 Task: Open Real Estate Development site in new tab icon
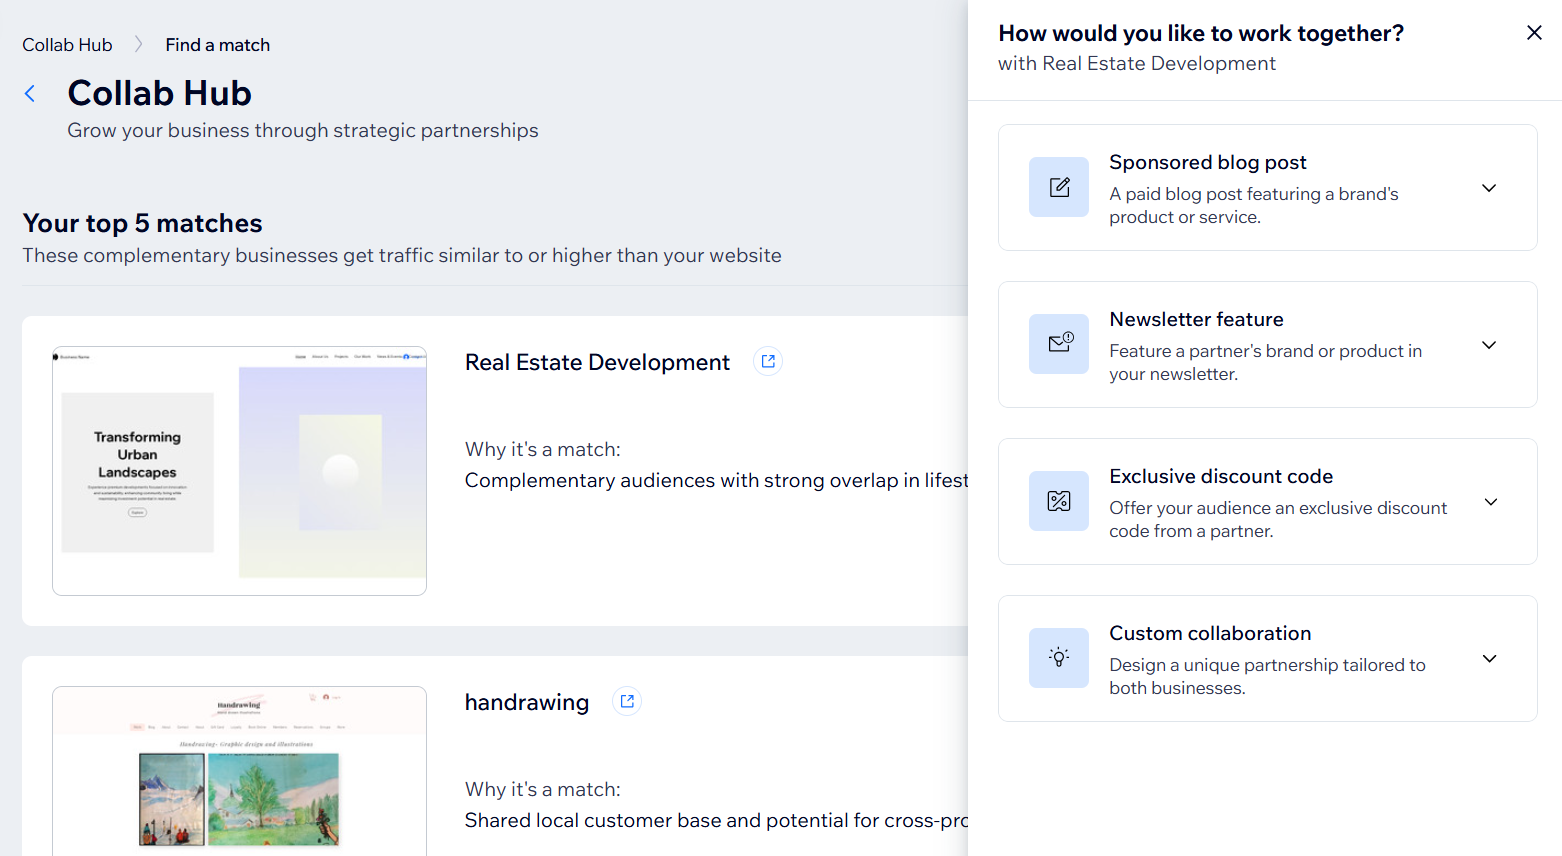(x=768, y=361)
